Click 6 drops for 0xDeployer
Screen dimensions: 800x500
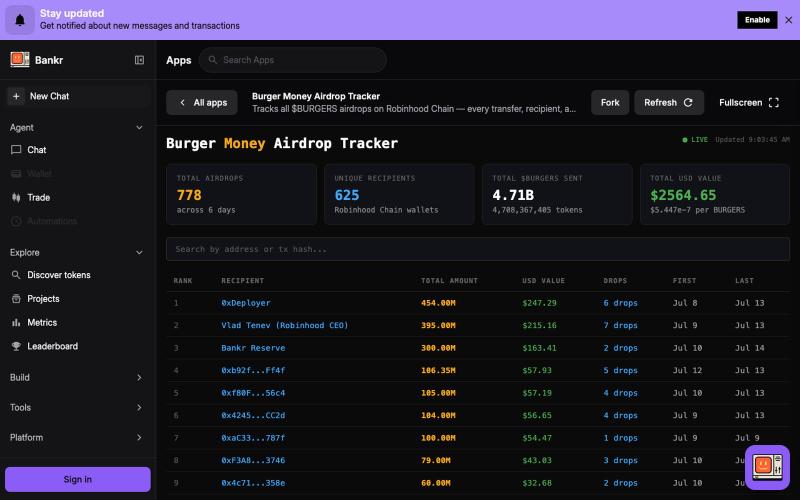[x=620, y=303]
